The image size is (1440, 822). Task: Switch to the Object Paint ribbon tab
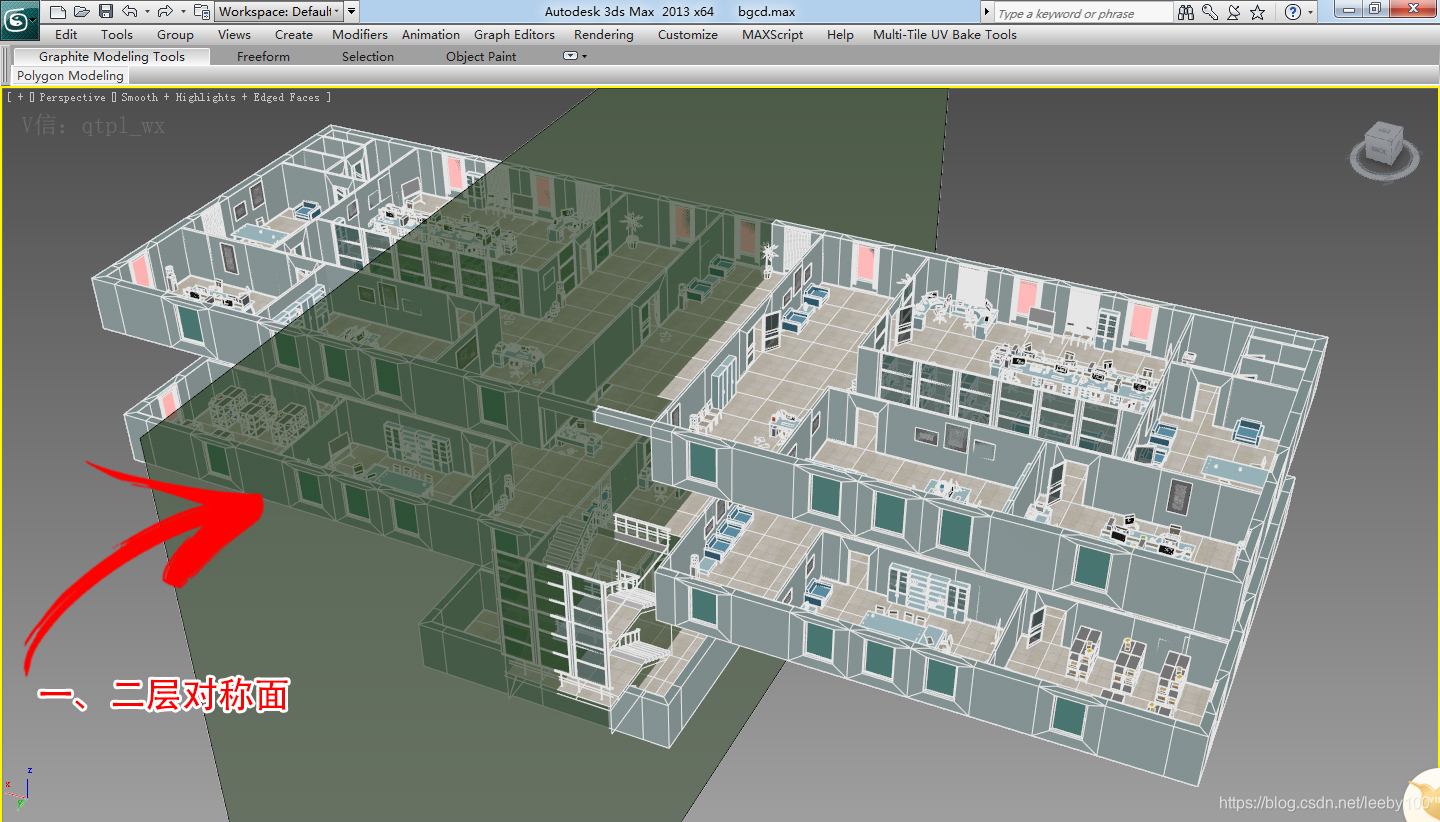tap(481, 56)
